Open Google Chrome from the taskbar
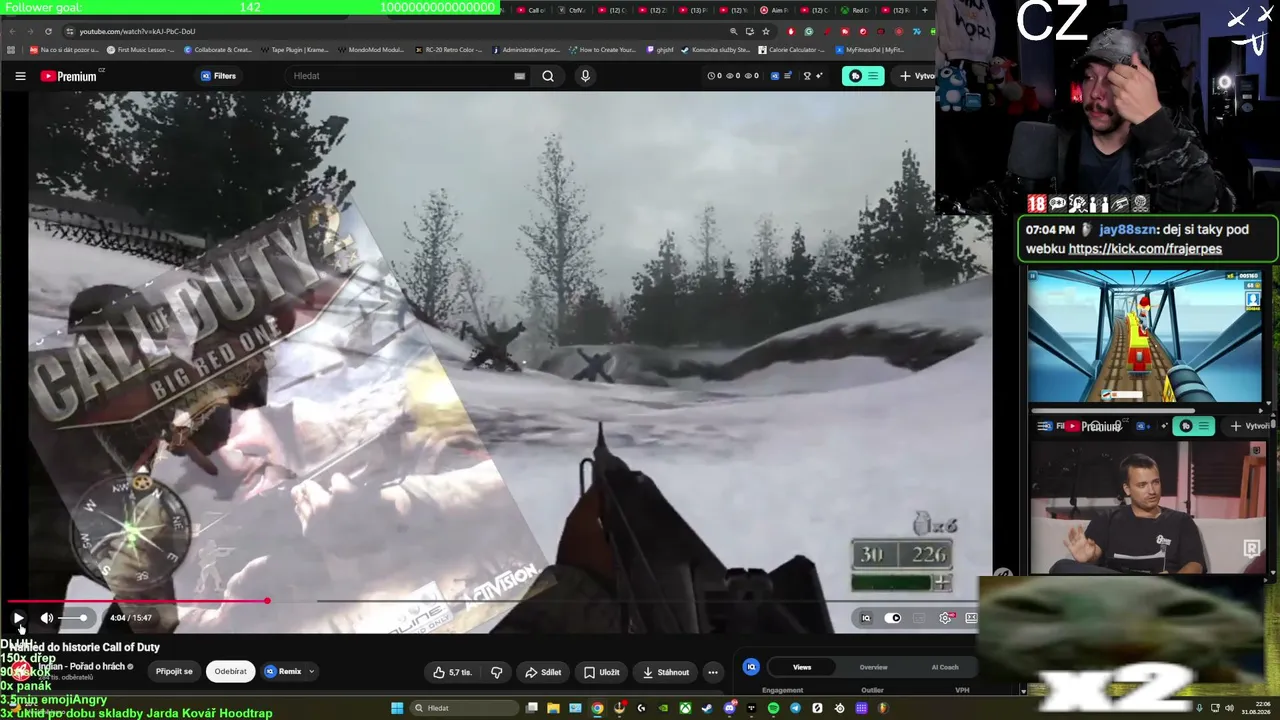 tap(597, 708)
